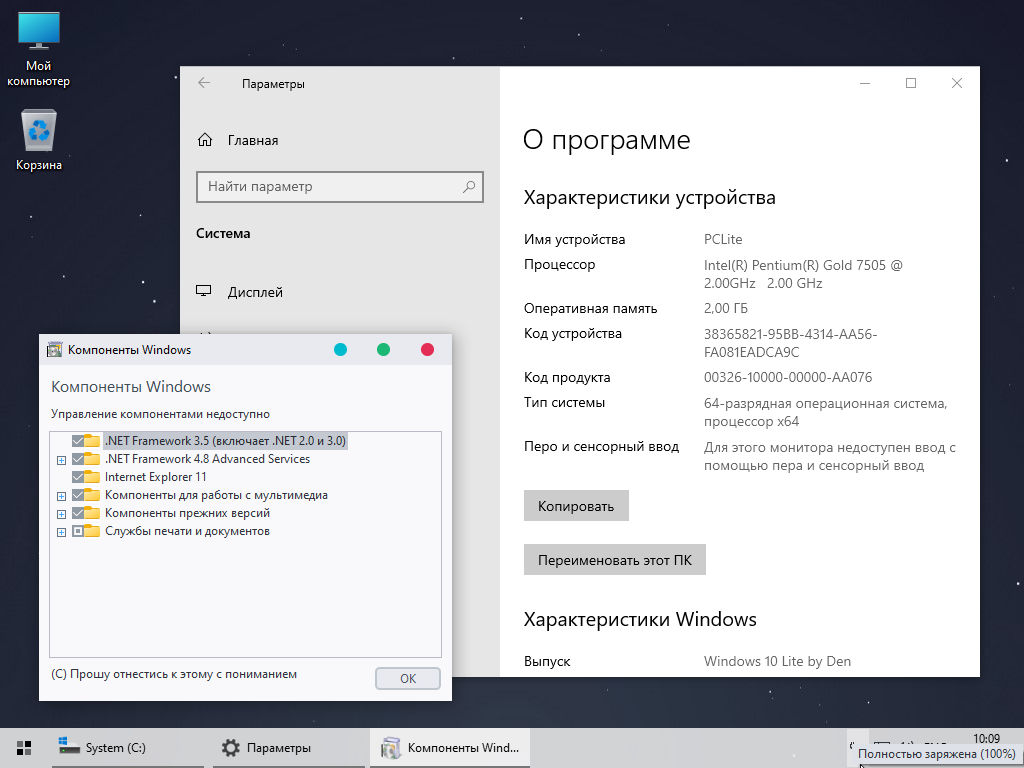
Task: Click device name value PCLite
Action: coord(723,240)
